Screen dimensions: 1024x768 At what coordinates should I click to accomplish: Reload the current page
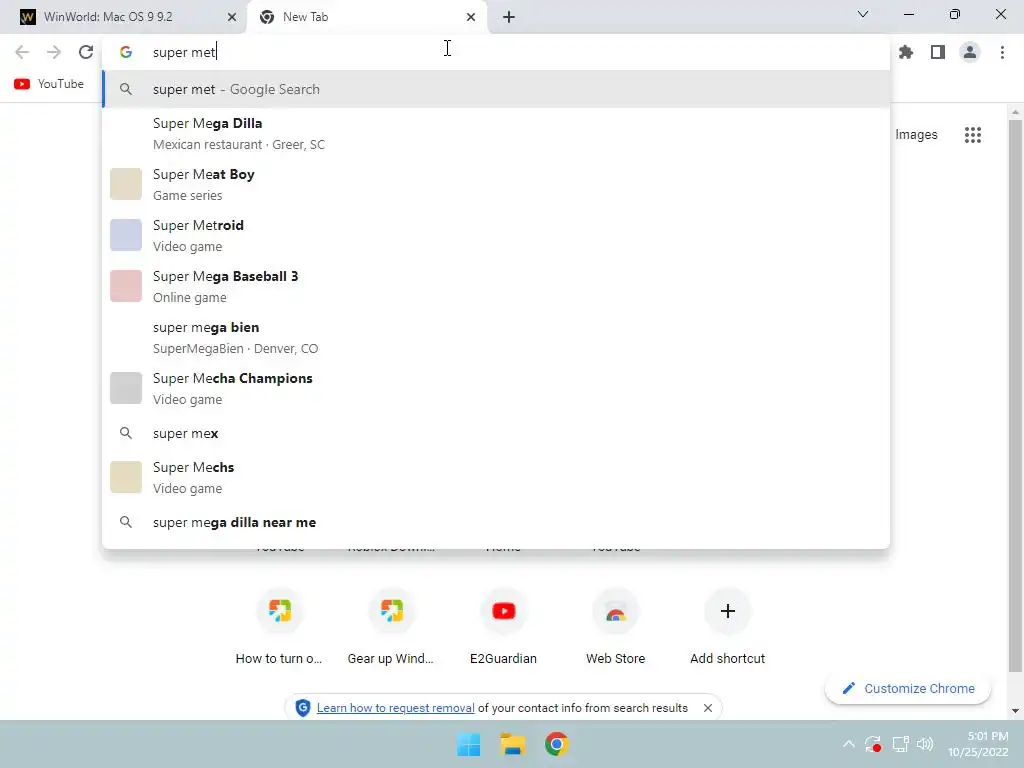(86, 52)
